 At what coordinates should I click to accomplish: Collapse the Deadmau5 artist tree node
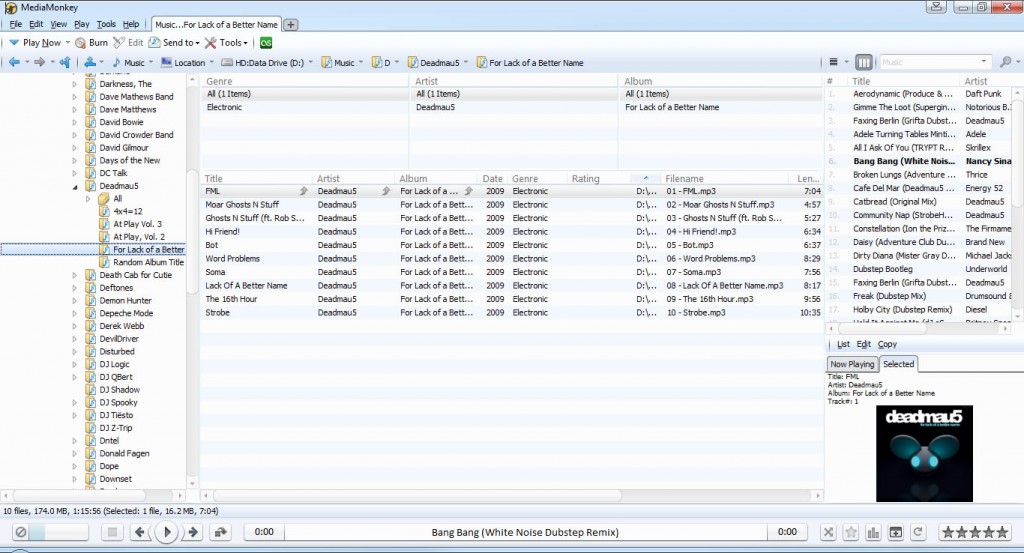[x=74, y=186]
